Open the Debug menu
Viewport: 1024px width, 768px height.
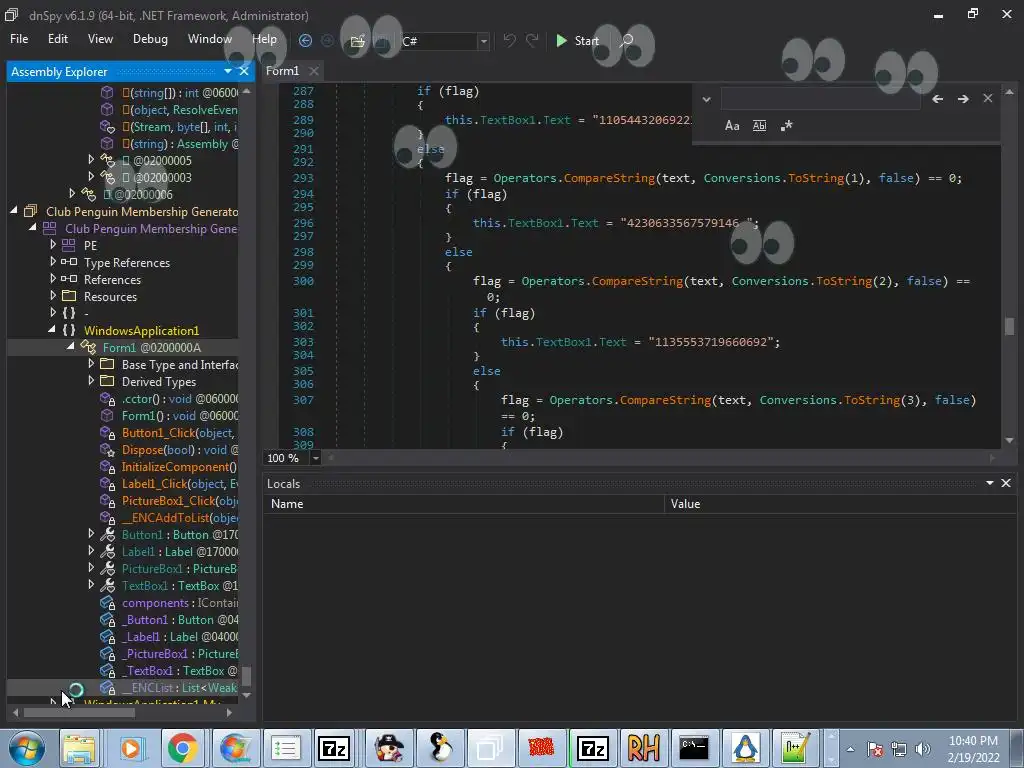[150, 39]
